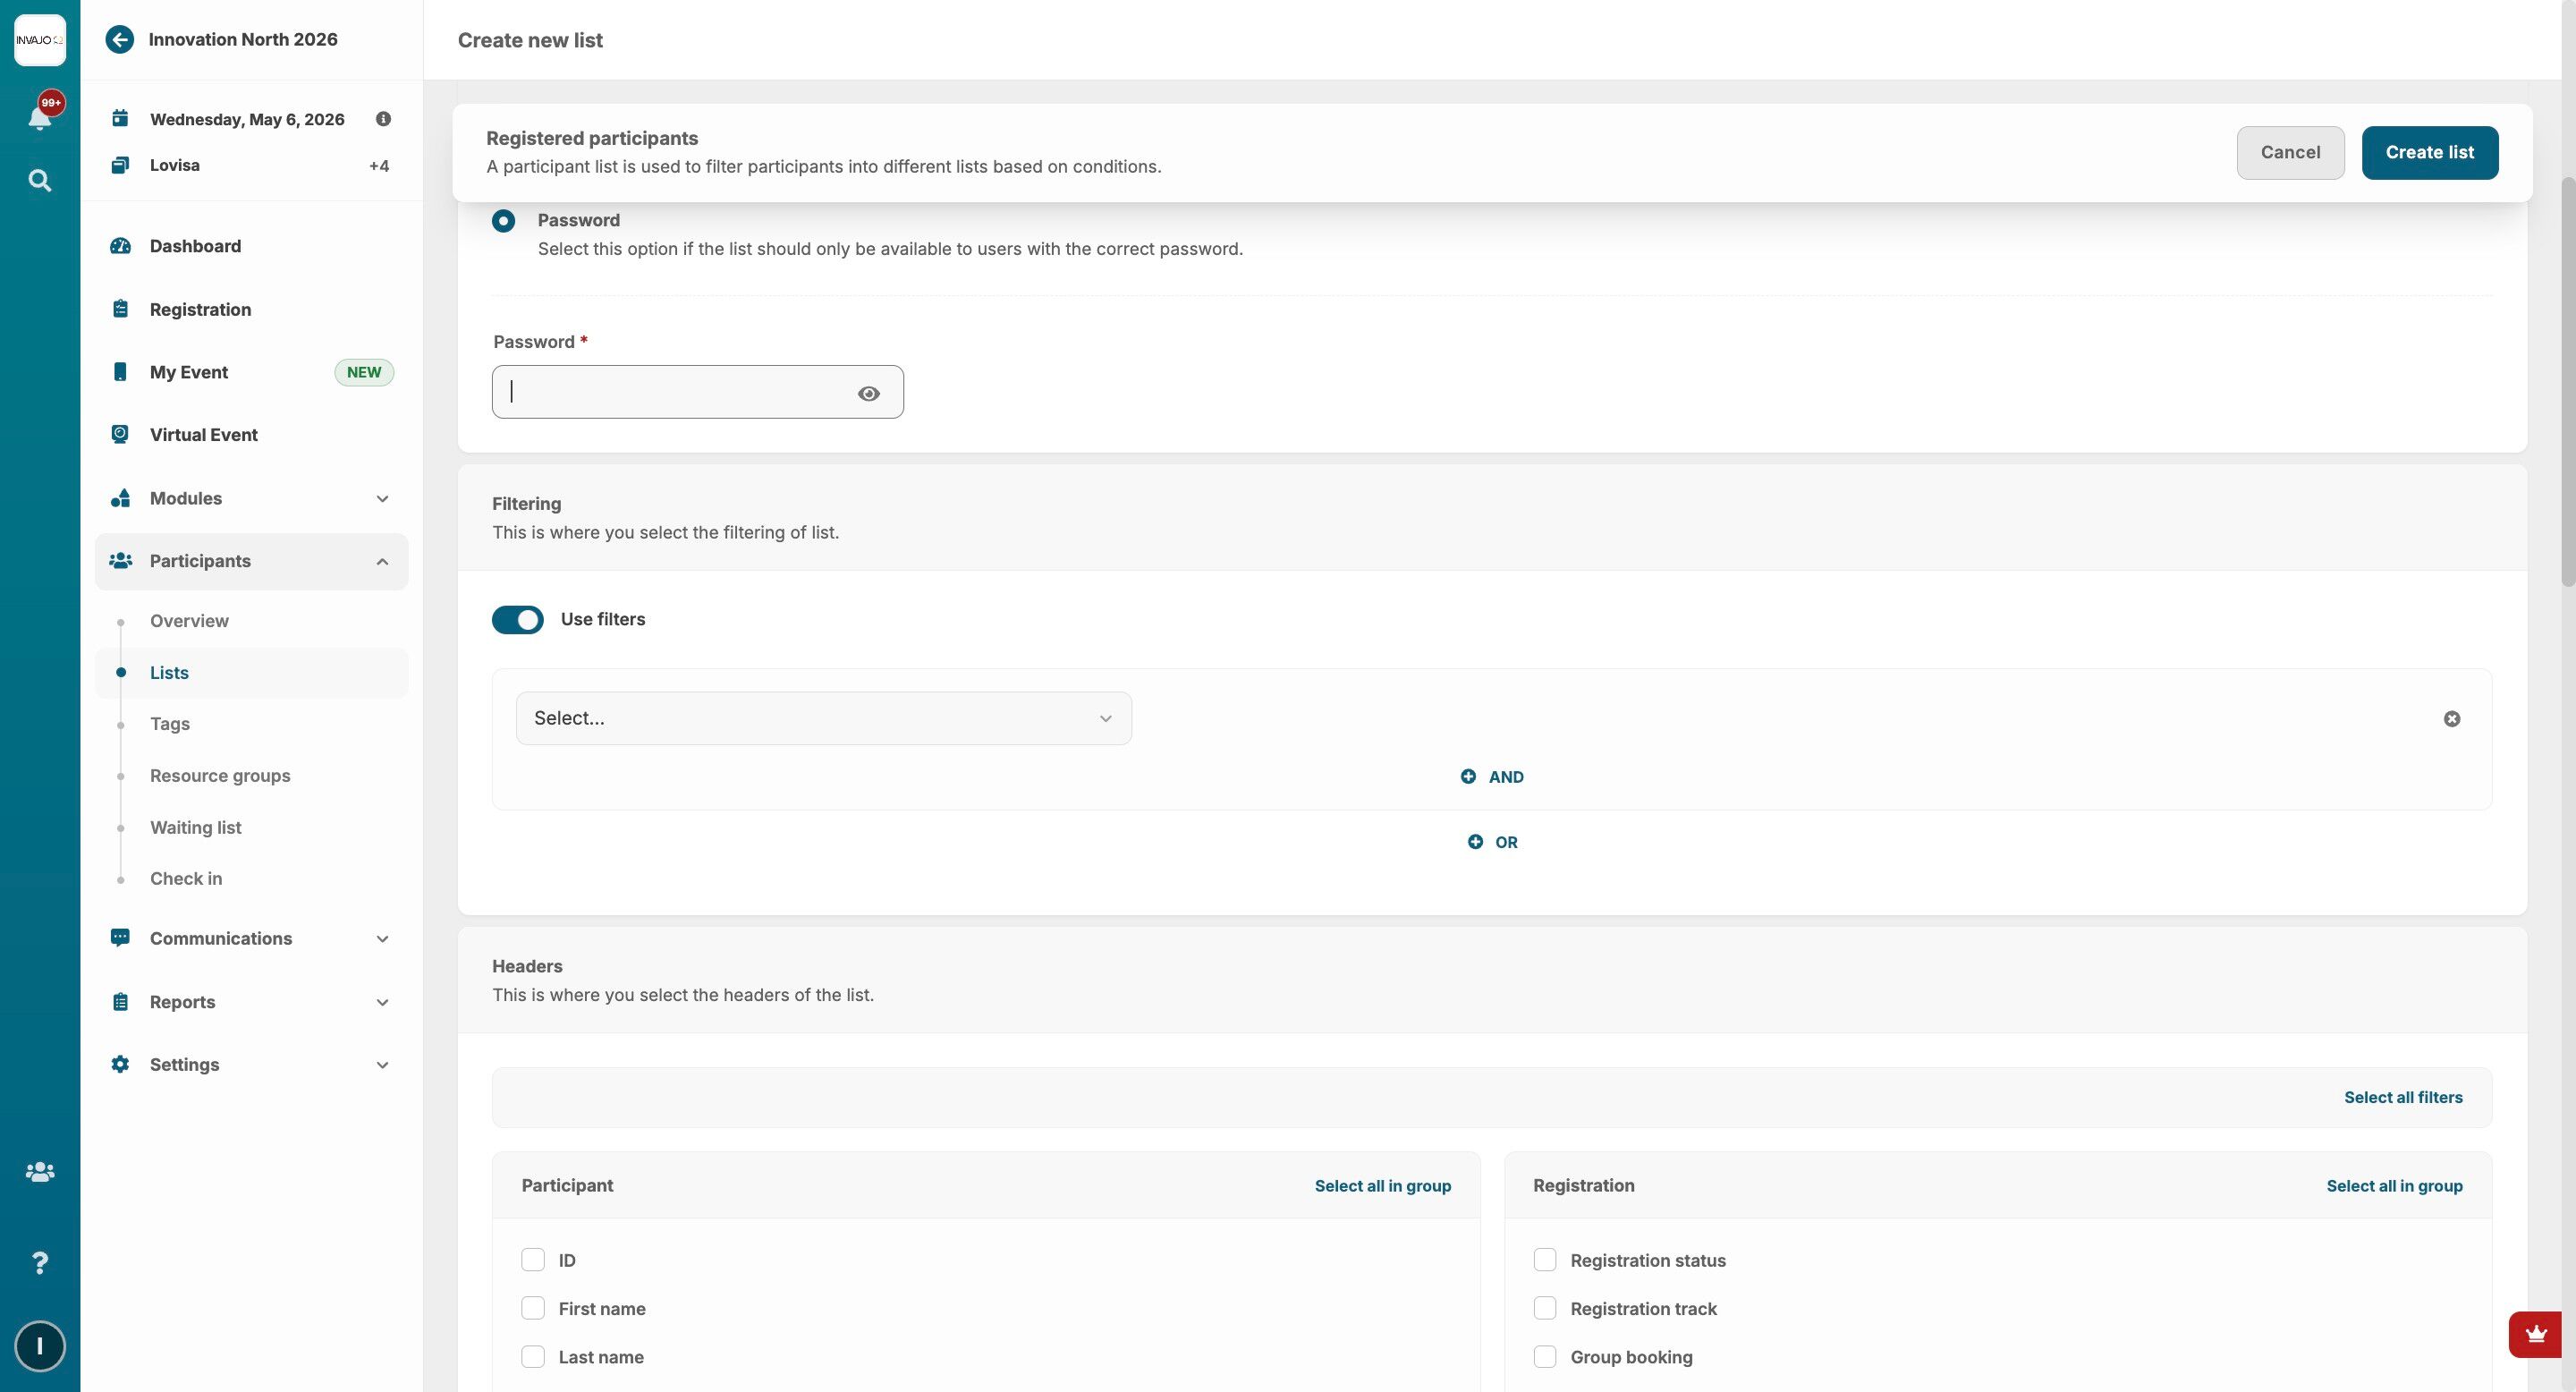Open the notifications bell
The height and width of the screenshot is (1392, 2576).
point(39,119)
